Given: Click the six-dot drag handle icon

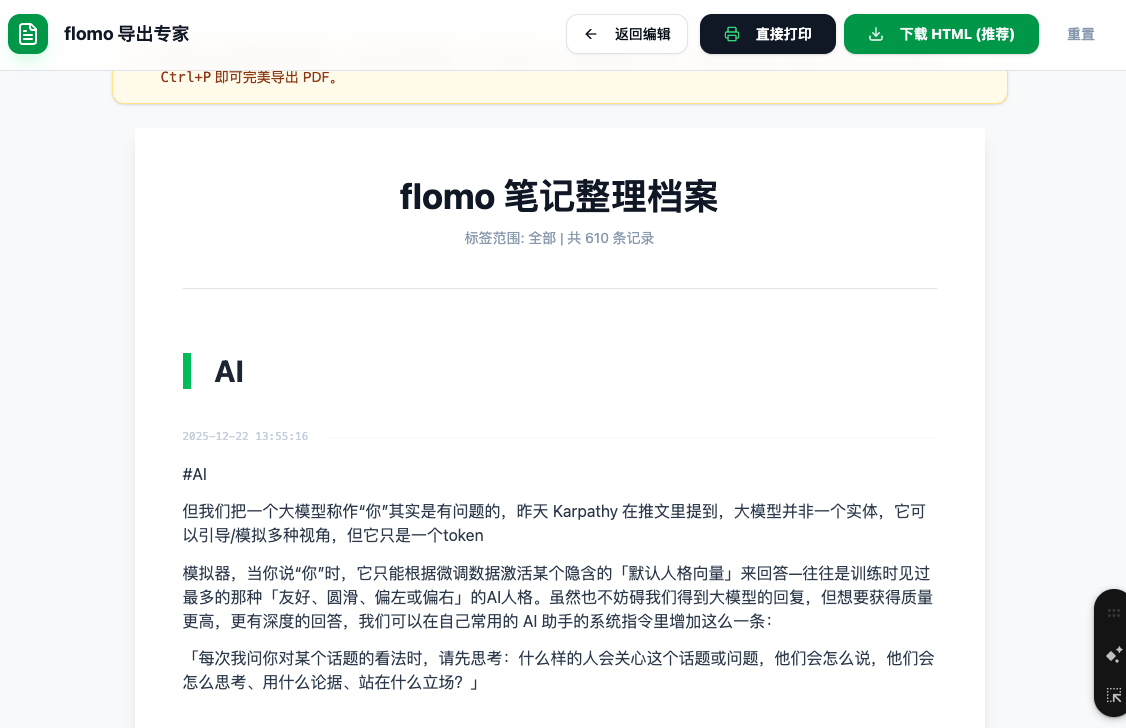Looking at the screenshot, I should (1113, 614).
